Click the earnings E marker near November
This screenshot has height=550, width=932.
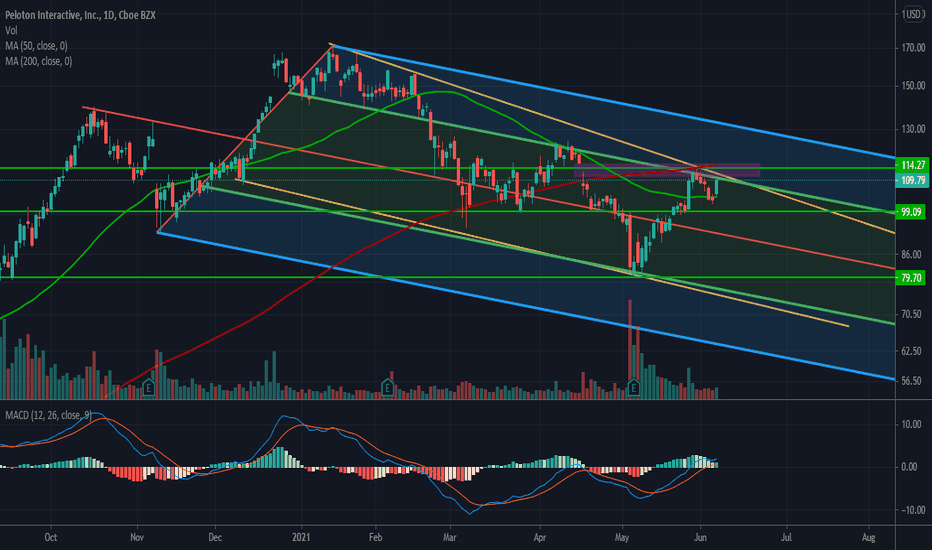click(x=149, y=388)
